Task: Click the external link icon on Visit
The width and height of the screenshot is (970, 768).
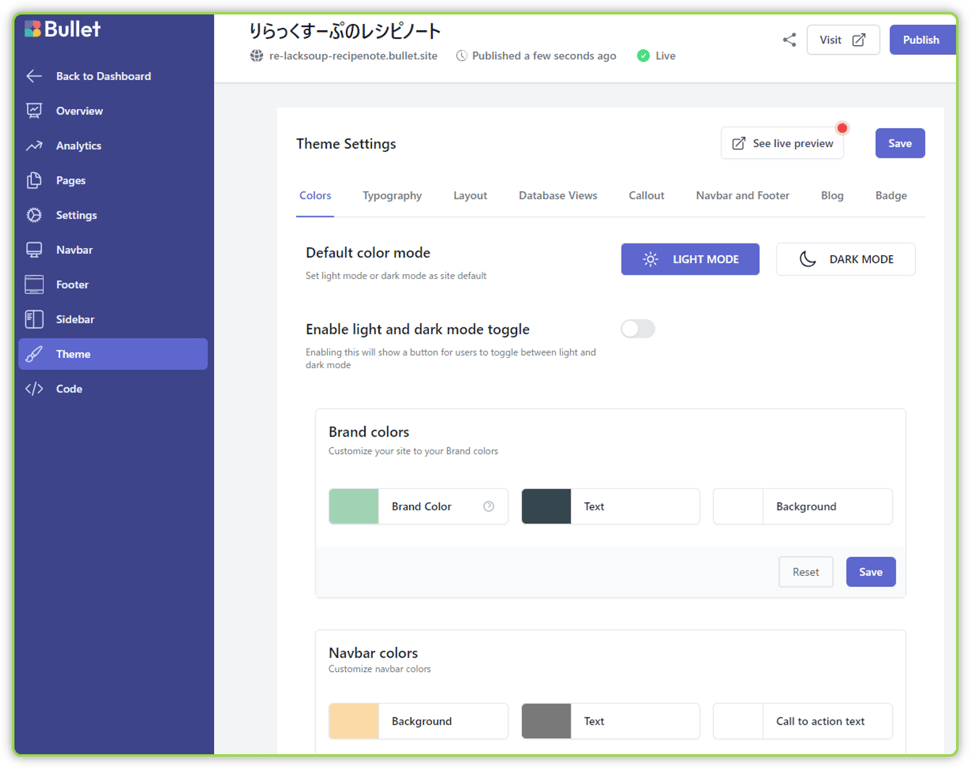Action: click(859, 40)
